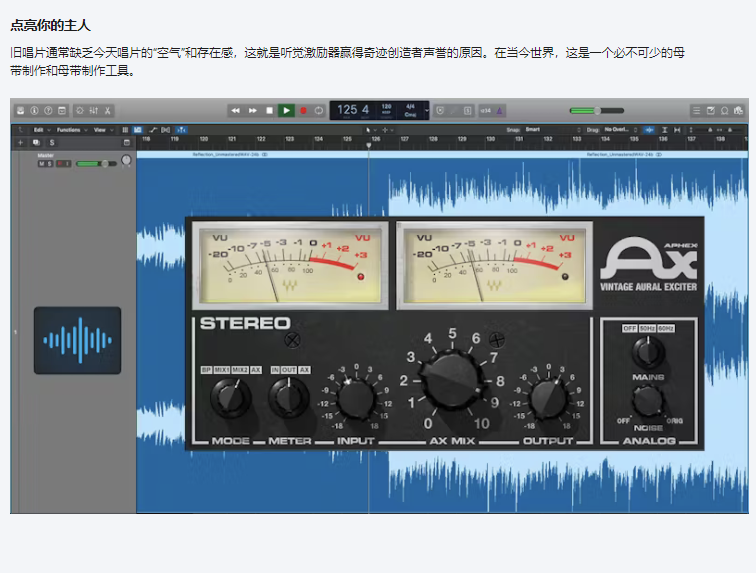Viewport: 756px width, 573px height.
Task: Open the Quick Help question mark icon
Action: (48, 110)
